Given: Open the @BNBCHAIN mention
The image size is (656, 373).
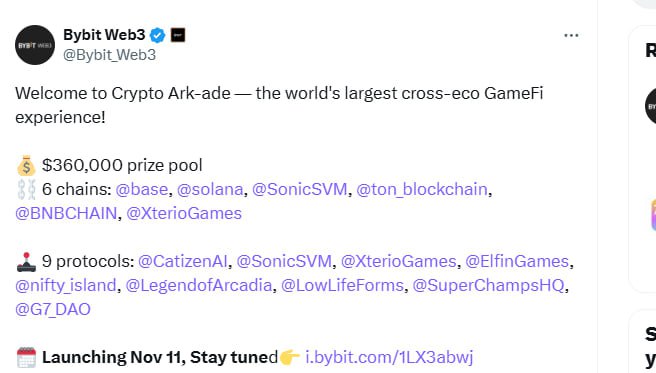Looking at the screenshot, I should click(66, 213).
